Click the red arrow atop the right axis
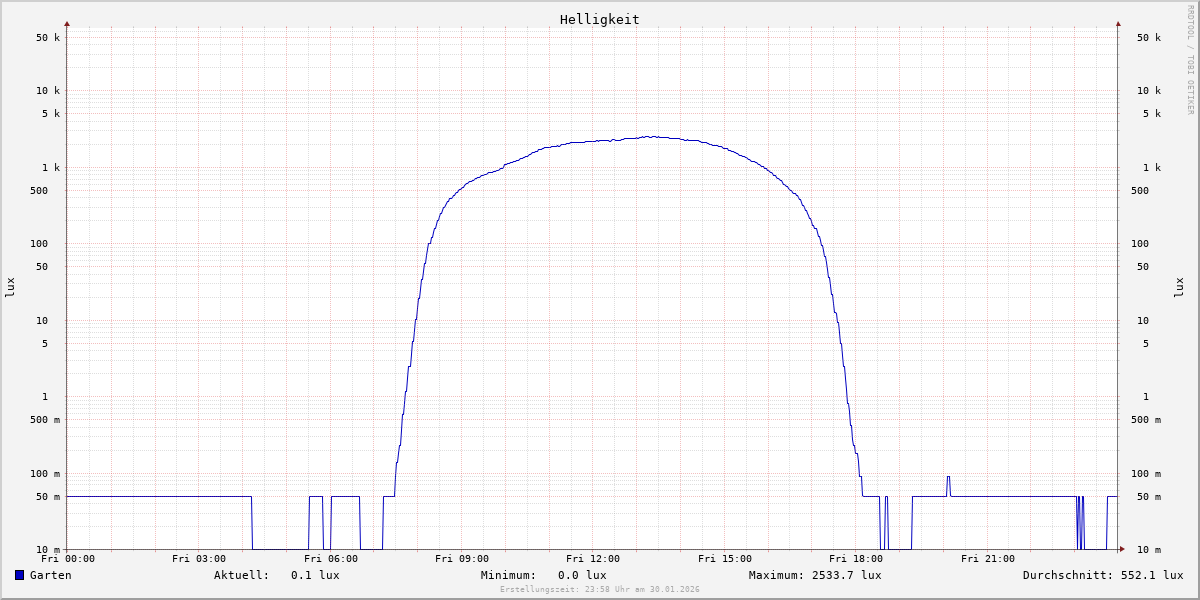 (x=1118, y=23)
